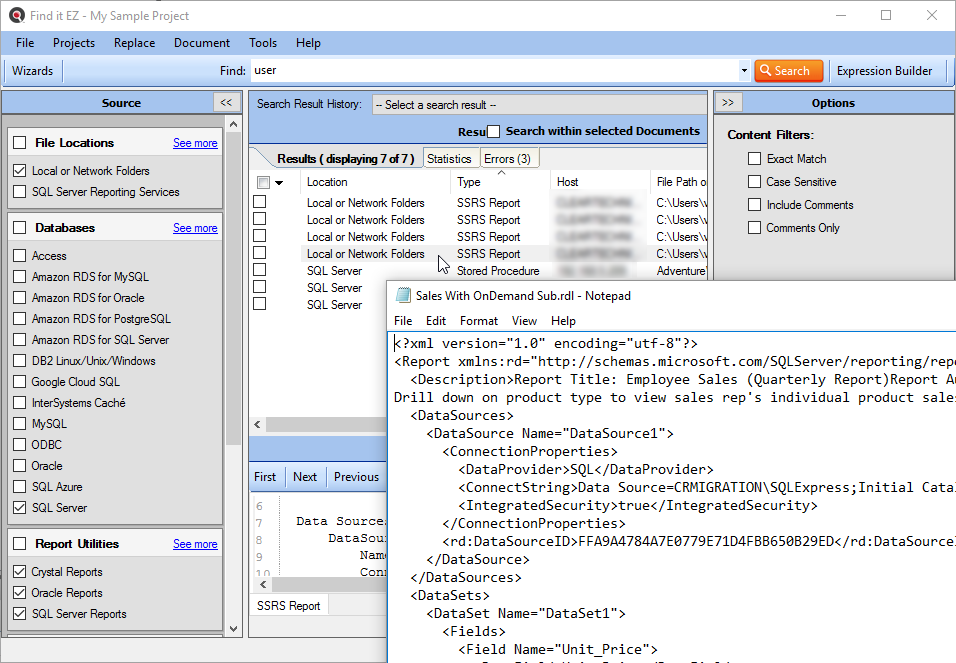Toggle the File Locations group checkbox
The height and width of the screenshot is (663, 956).
click(20, 143)
